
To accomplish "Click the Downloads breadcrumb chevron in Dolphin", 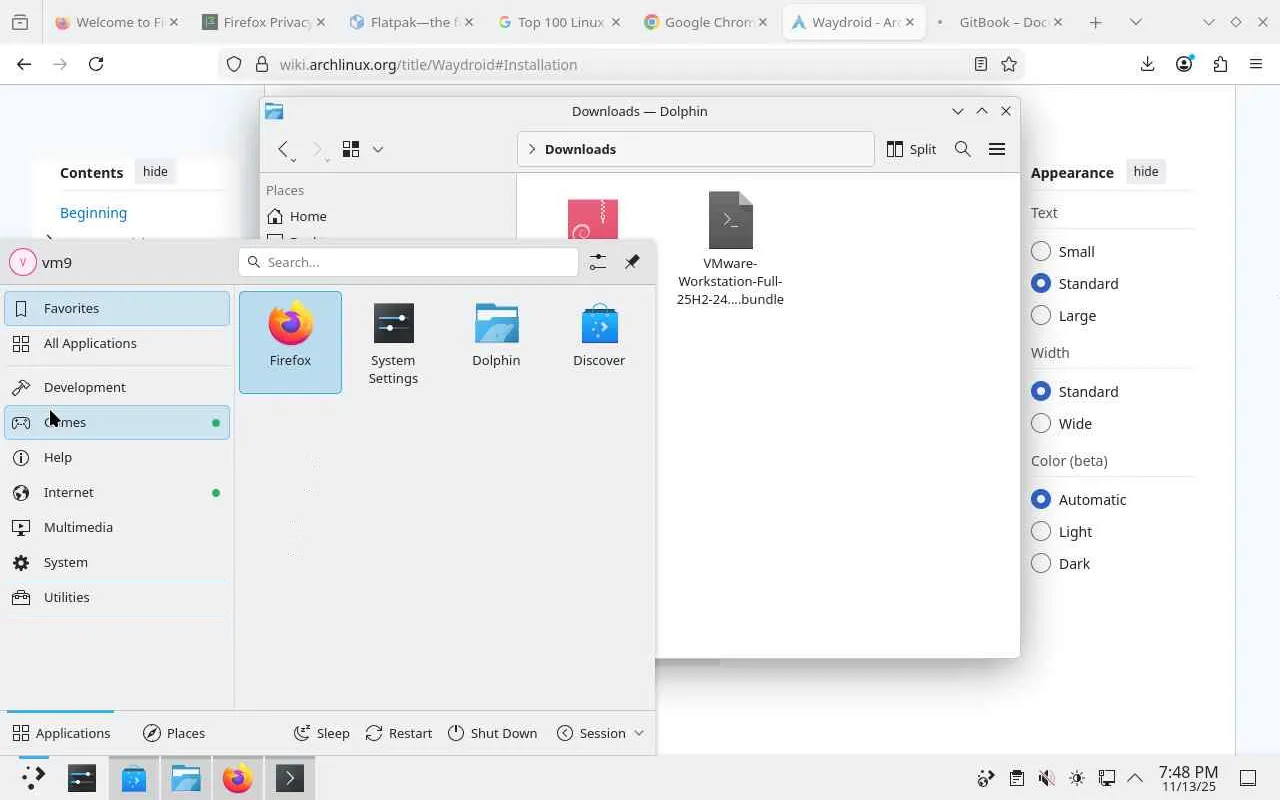I will click(532, 149).
